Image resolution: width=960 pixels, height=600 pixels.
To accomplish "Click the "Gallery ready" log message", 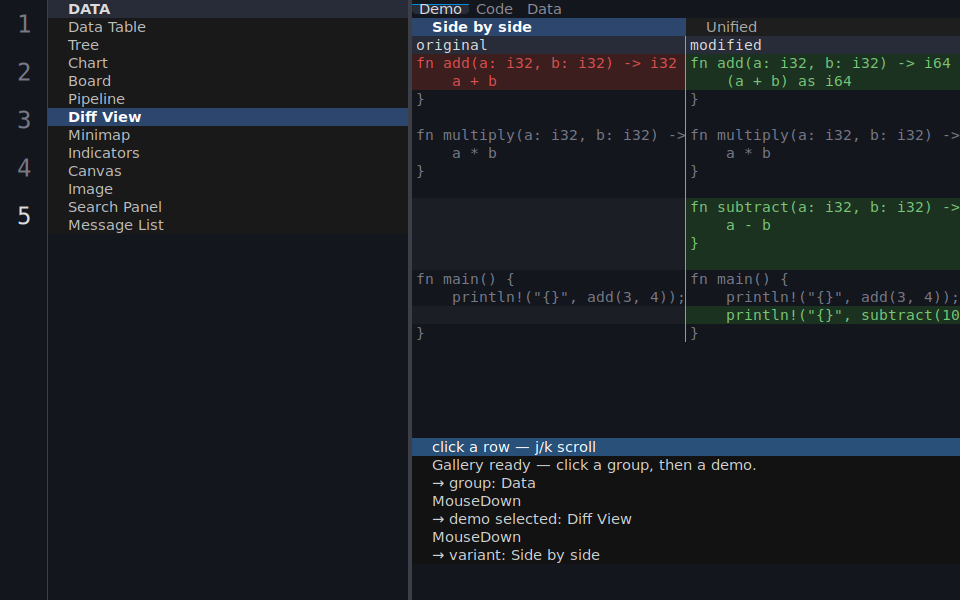I will coord(686,465).
